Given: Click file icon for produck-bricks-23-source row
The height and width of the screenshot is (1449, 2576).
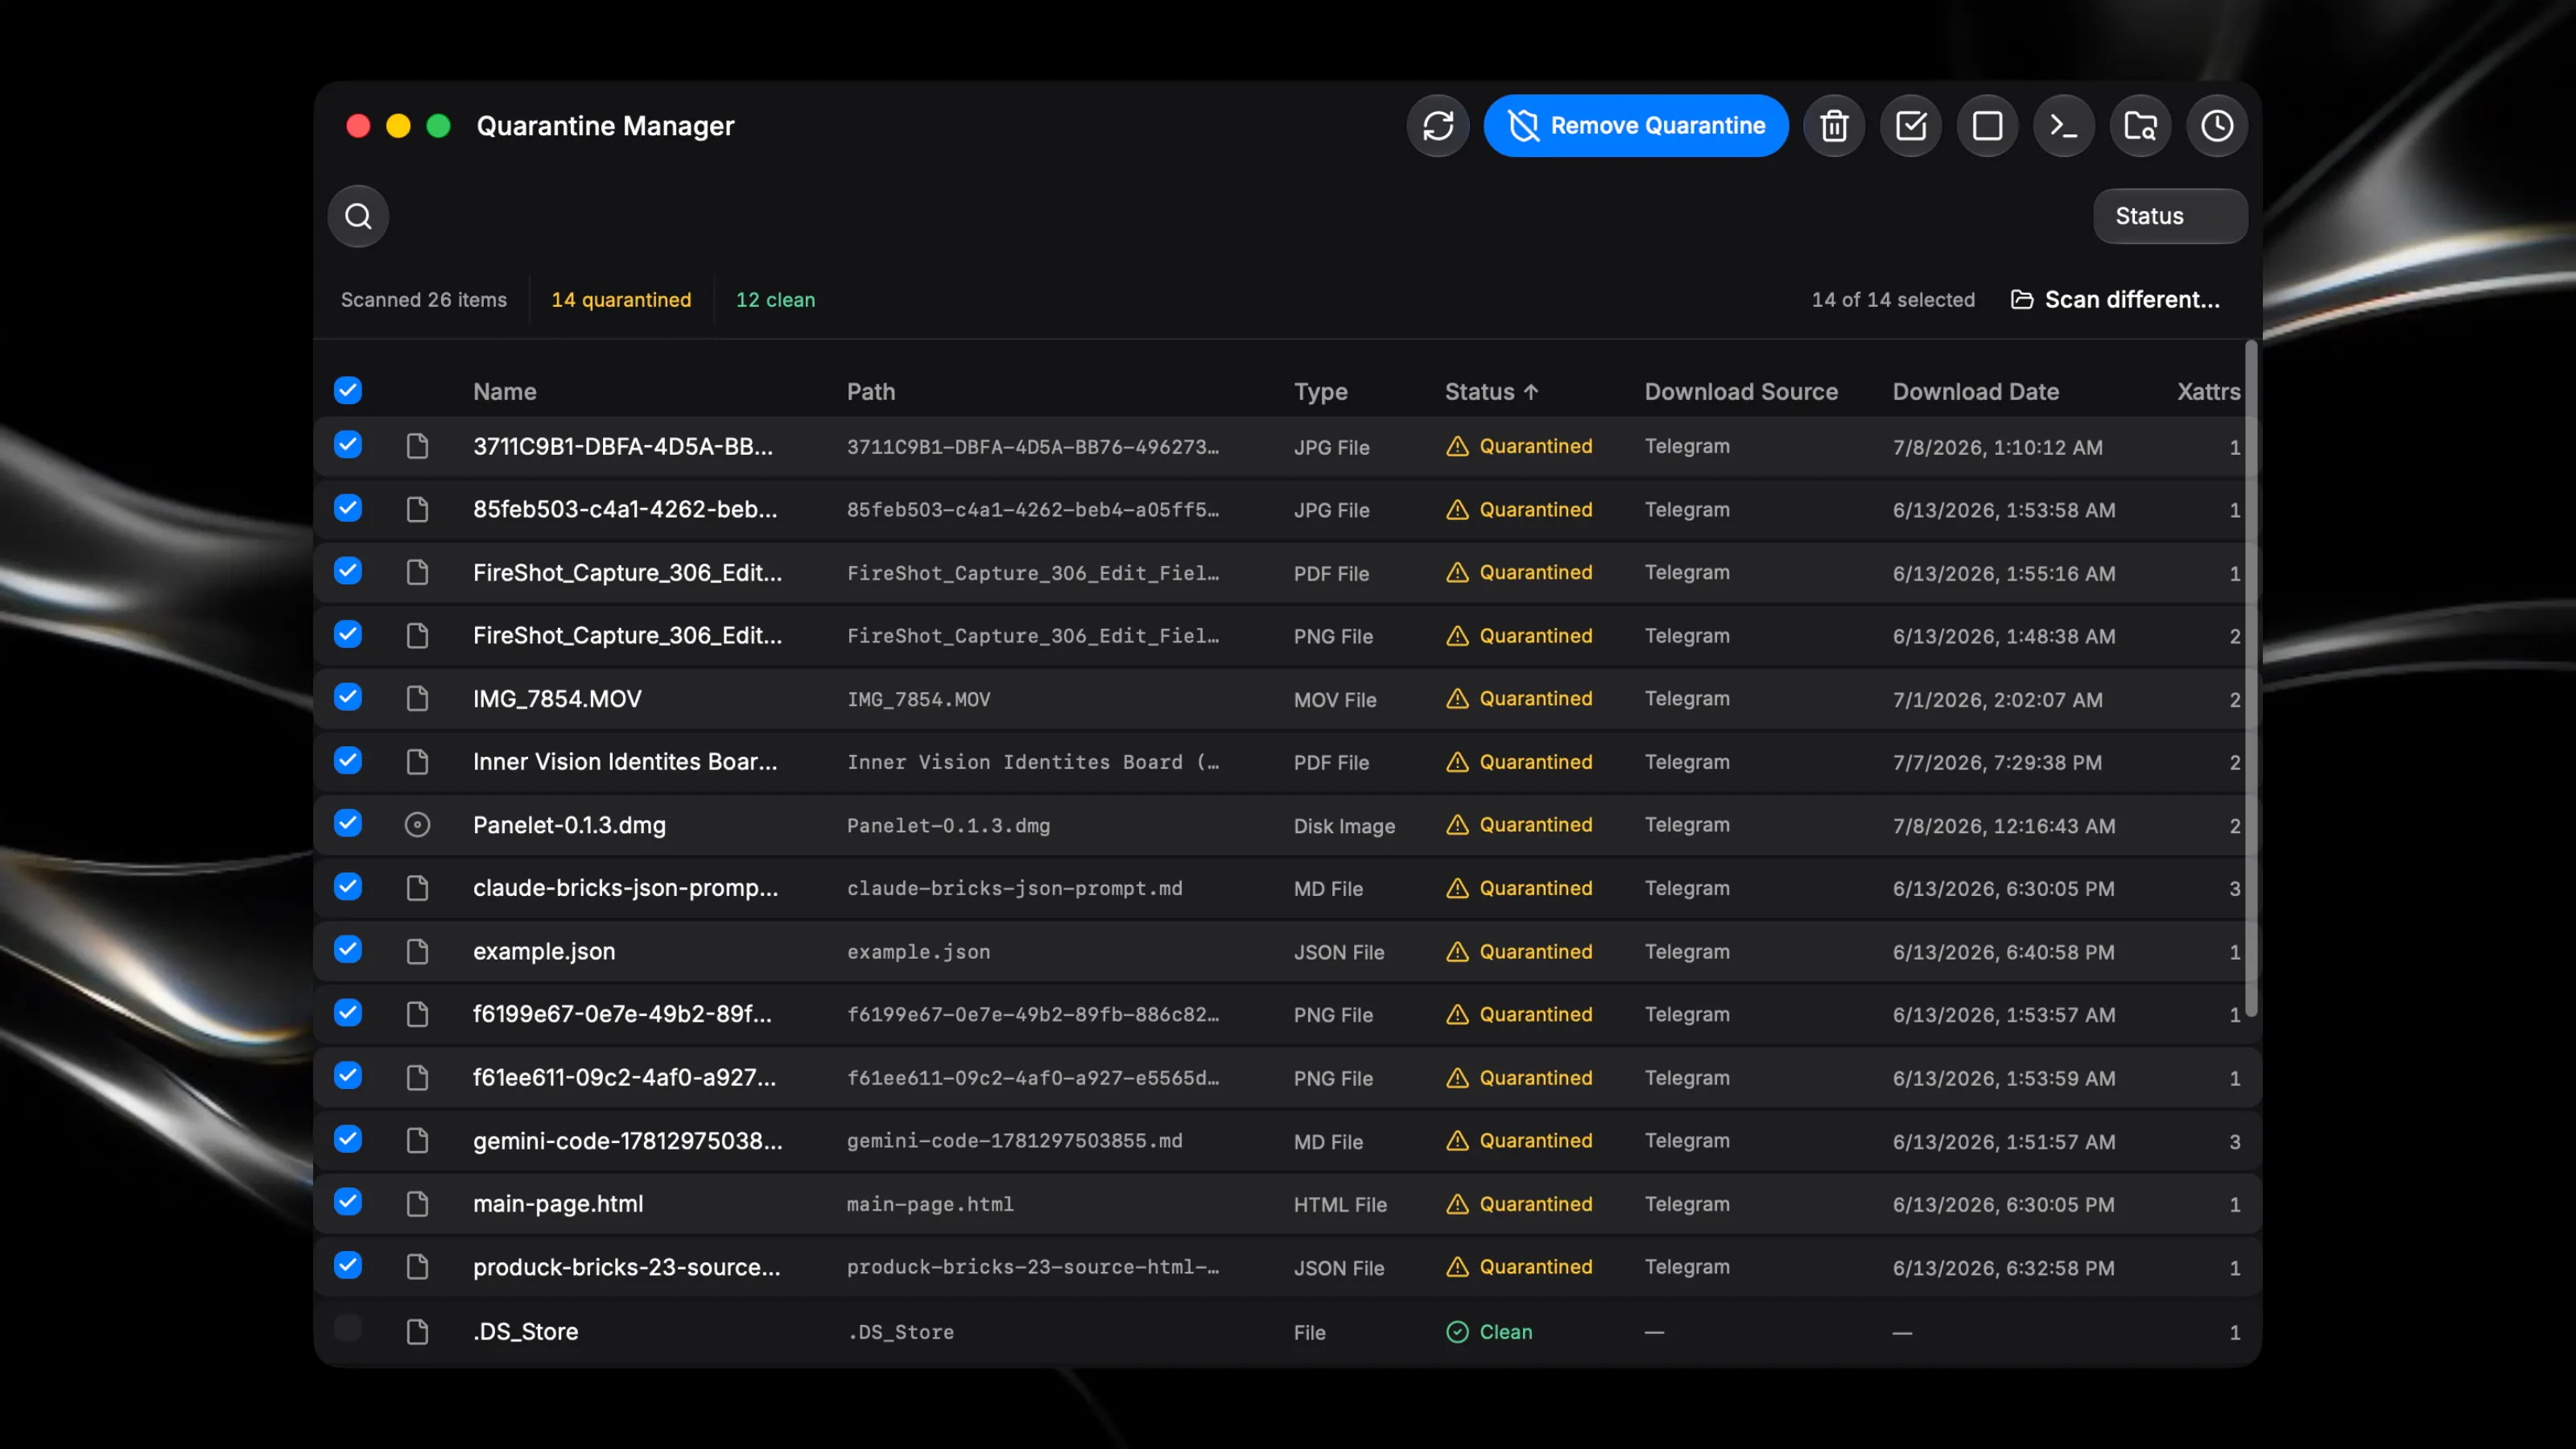Looking at the screenshot, I should 417,1267.
